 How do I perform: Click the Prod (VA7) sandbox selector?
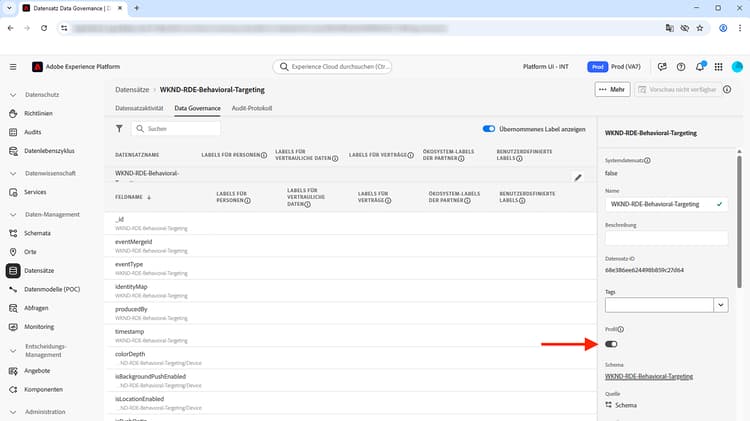614,66
